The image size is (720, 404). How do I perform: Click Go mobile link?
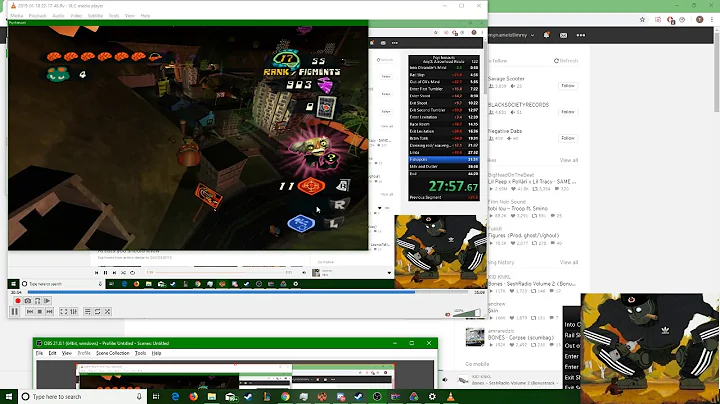tap(477, 364)
